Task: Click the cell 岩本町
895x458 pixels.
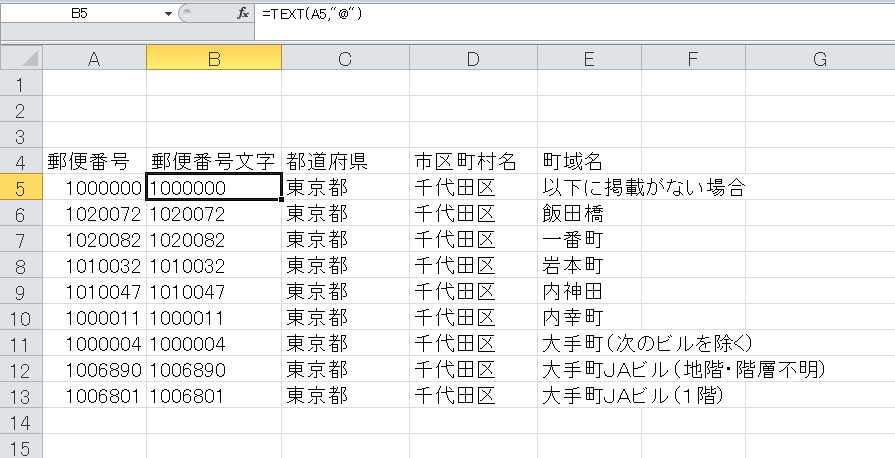Action: [589, 266]
